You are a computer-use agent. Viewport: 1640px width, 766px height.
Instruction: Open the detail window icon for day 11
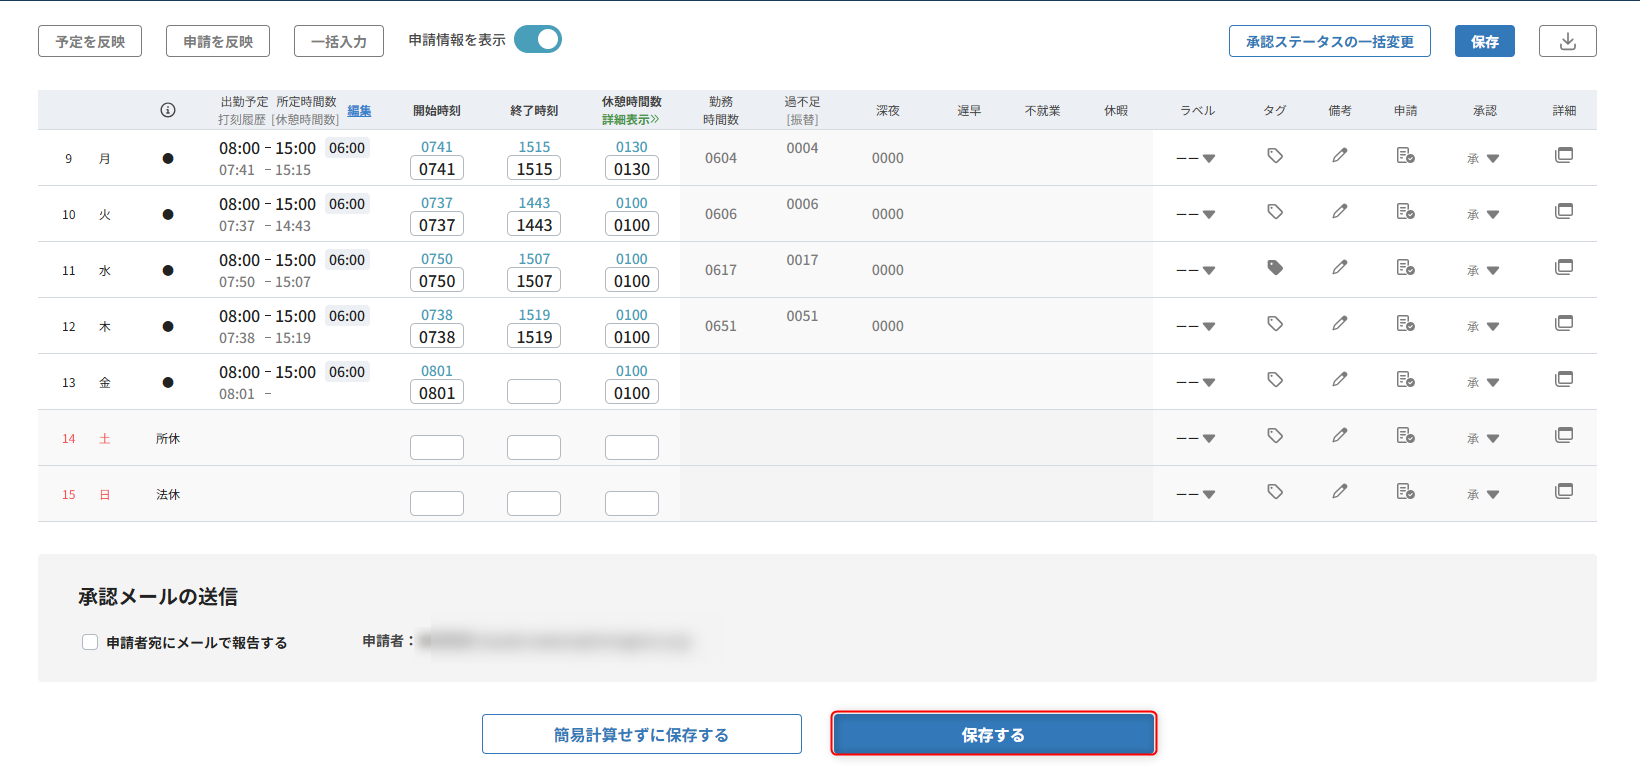[x=1564, y=267]
